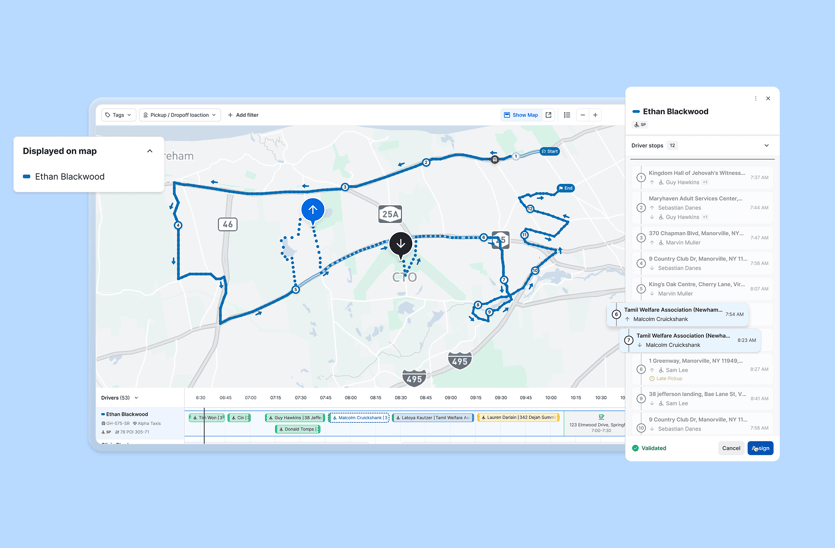Expand the Drivers (53) list dropdown
This screenshot has height=548, width=835.
coord(137,398)
